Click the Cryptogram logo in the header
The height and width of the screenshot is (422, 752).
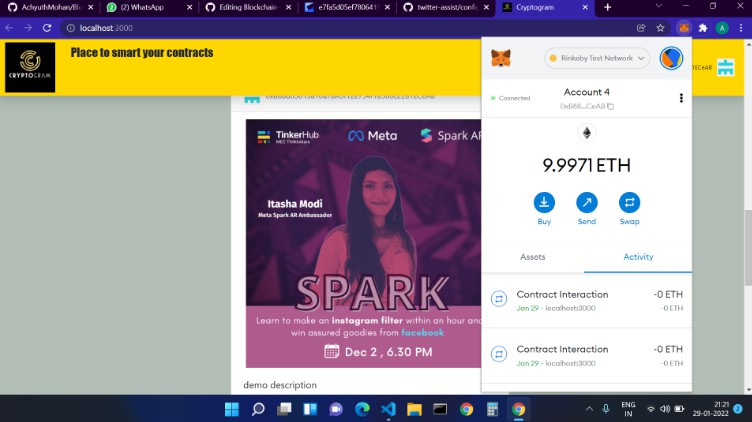click(x=30, y=67)
